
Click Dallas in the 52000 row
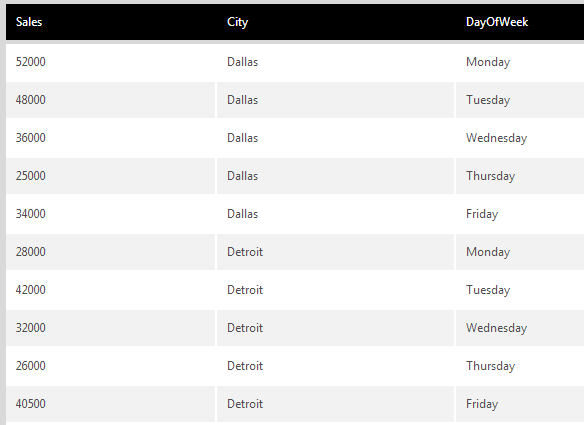coord(242,62)
